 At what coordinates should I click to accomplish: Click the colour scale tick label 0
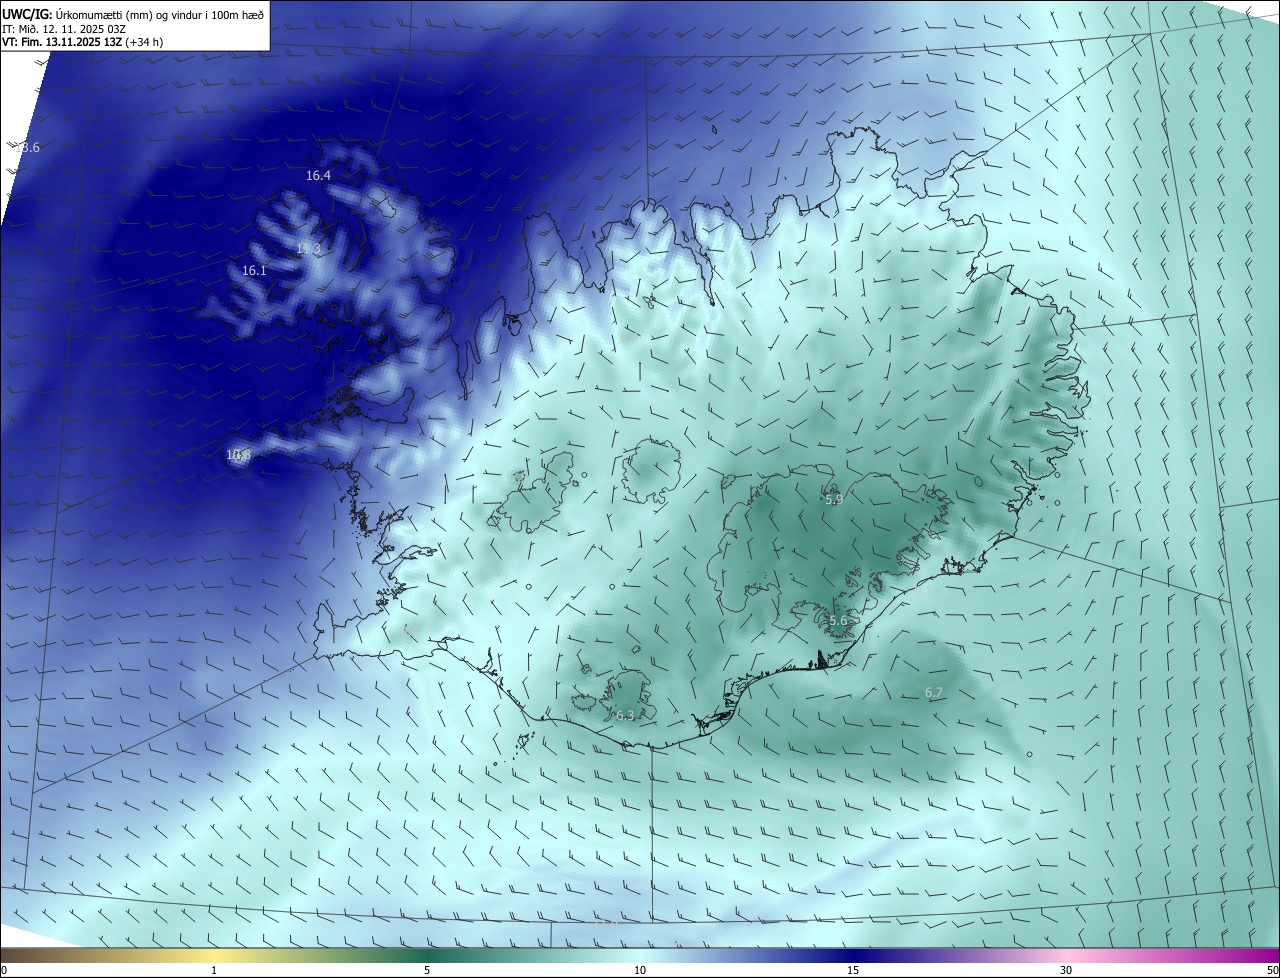tap(4, 970)
